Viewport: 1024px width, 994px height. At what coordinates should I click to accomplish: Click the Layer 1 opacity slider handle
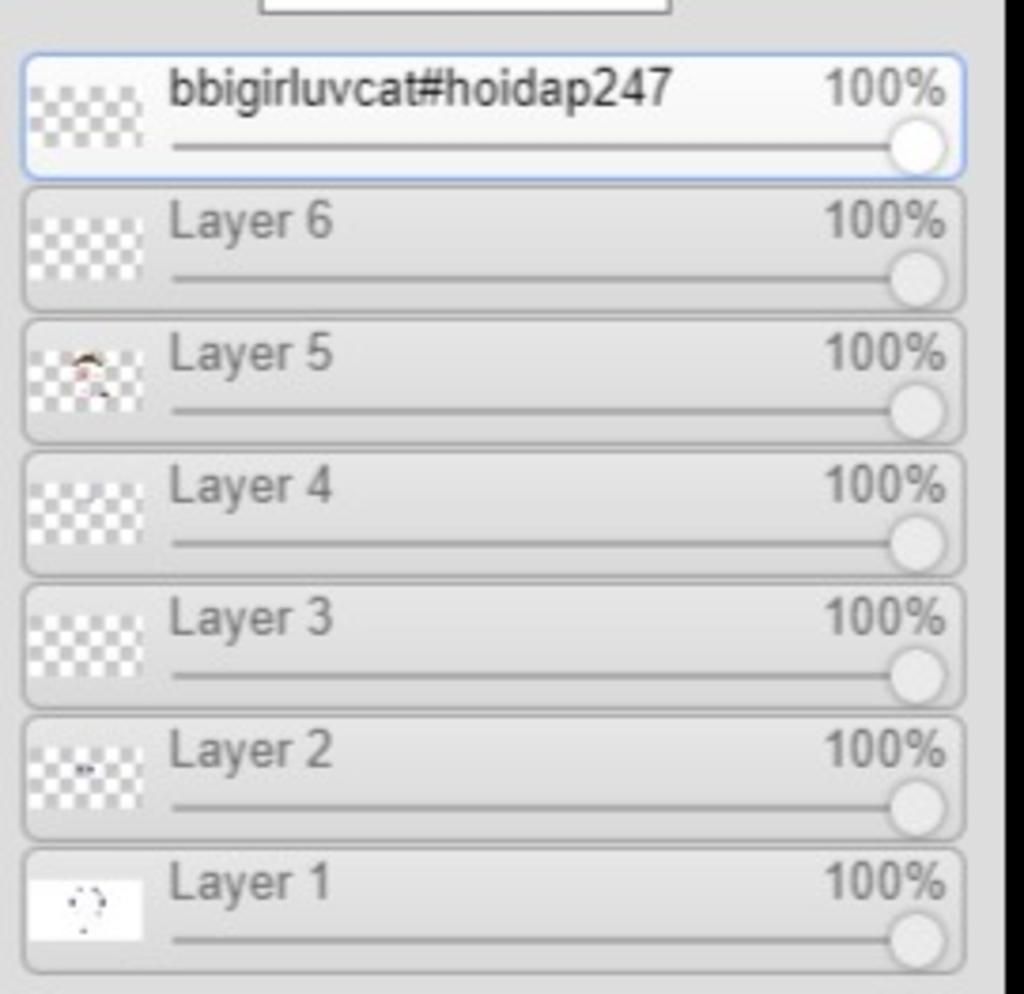tap(917, 940)
